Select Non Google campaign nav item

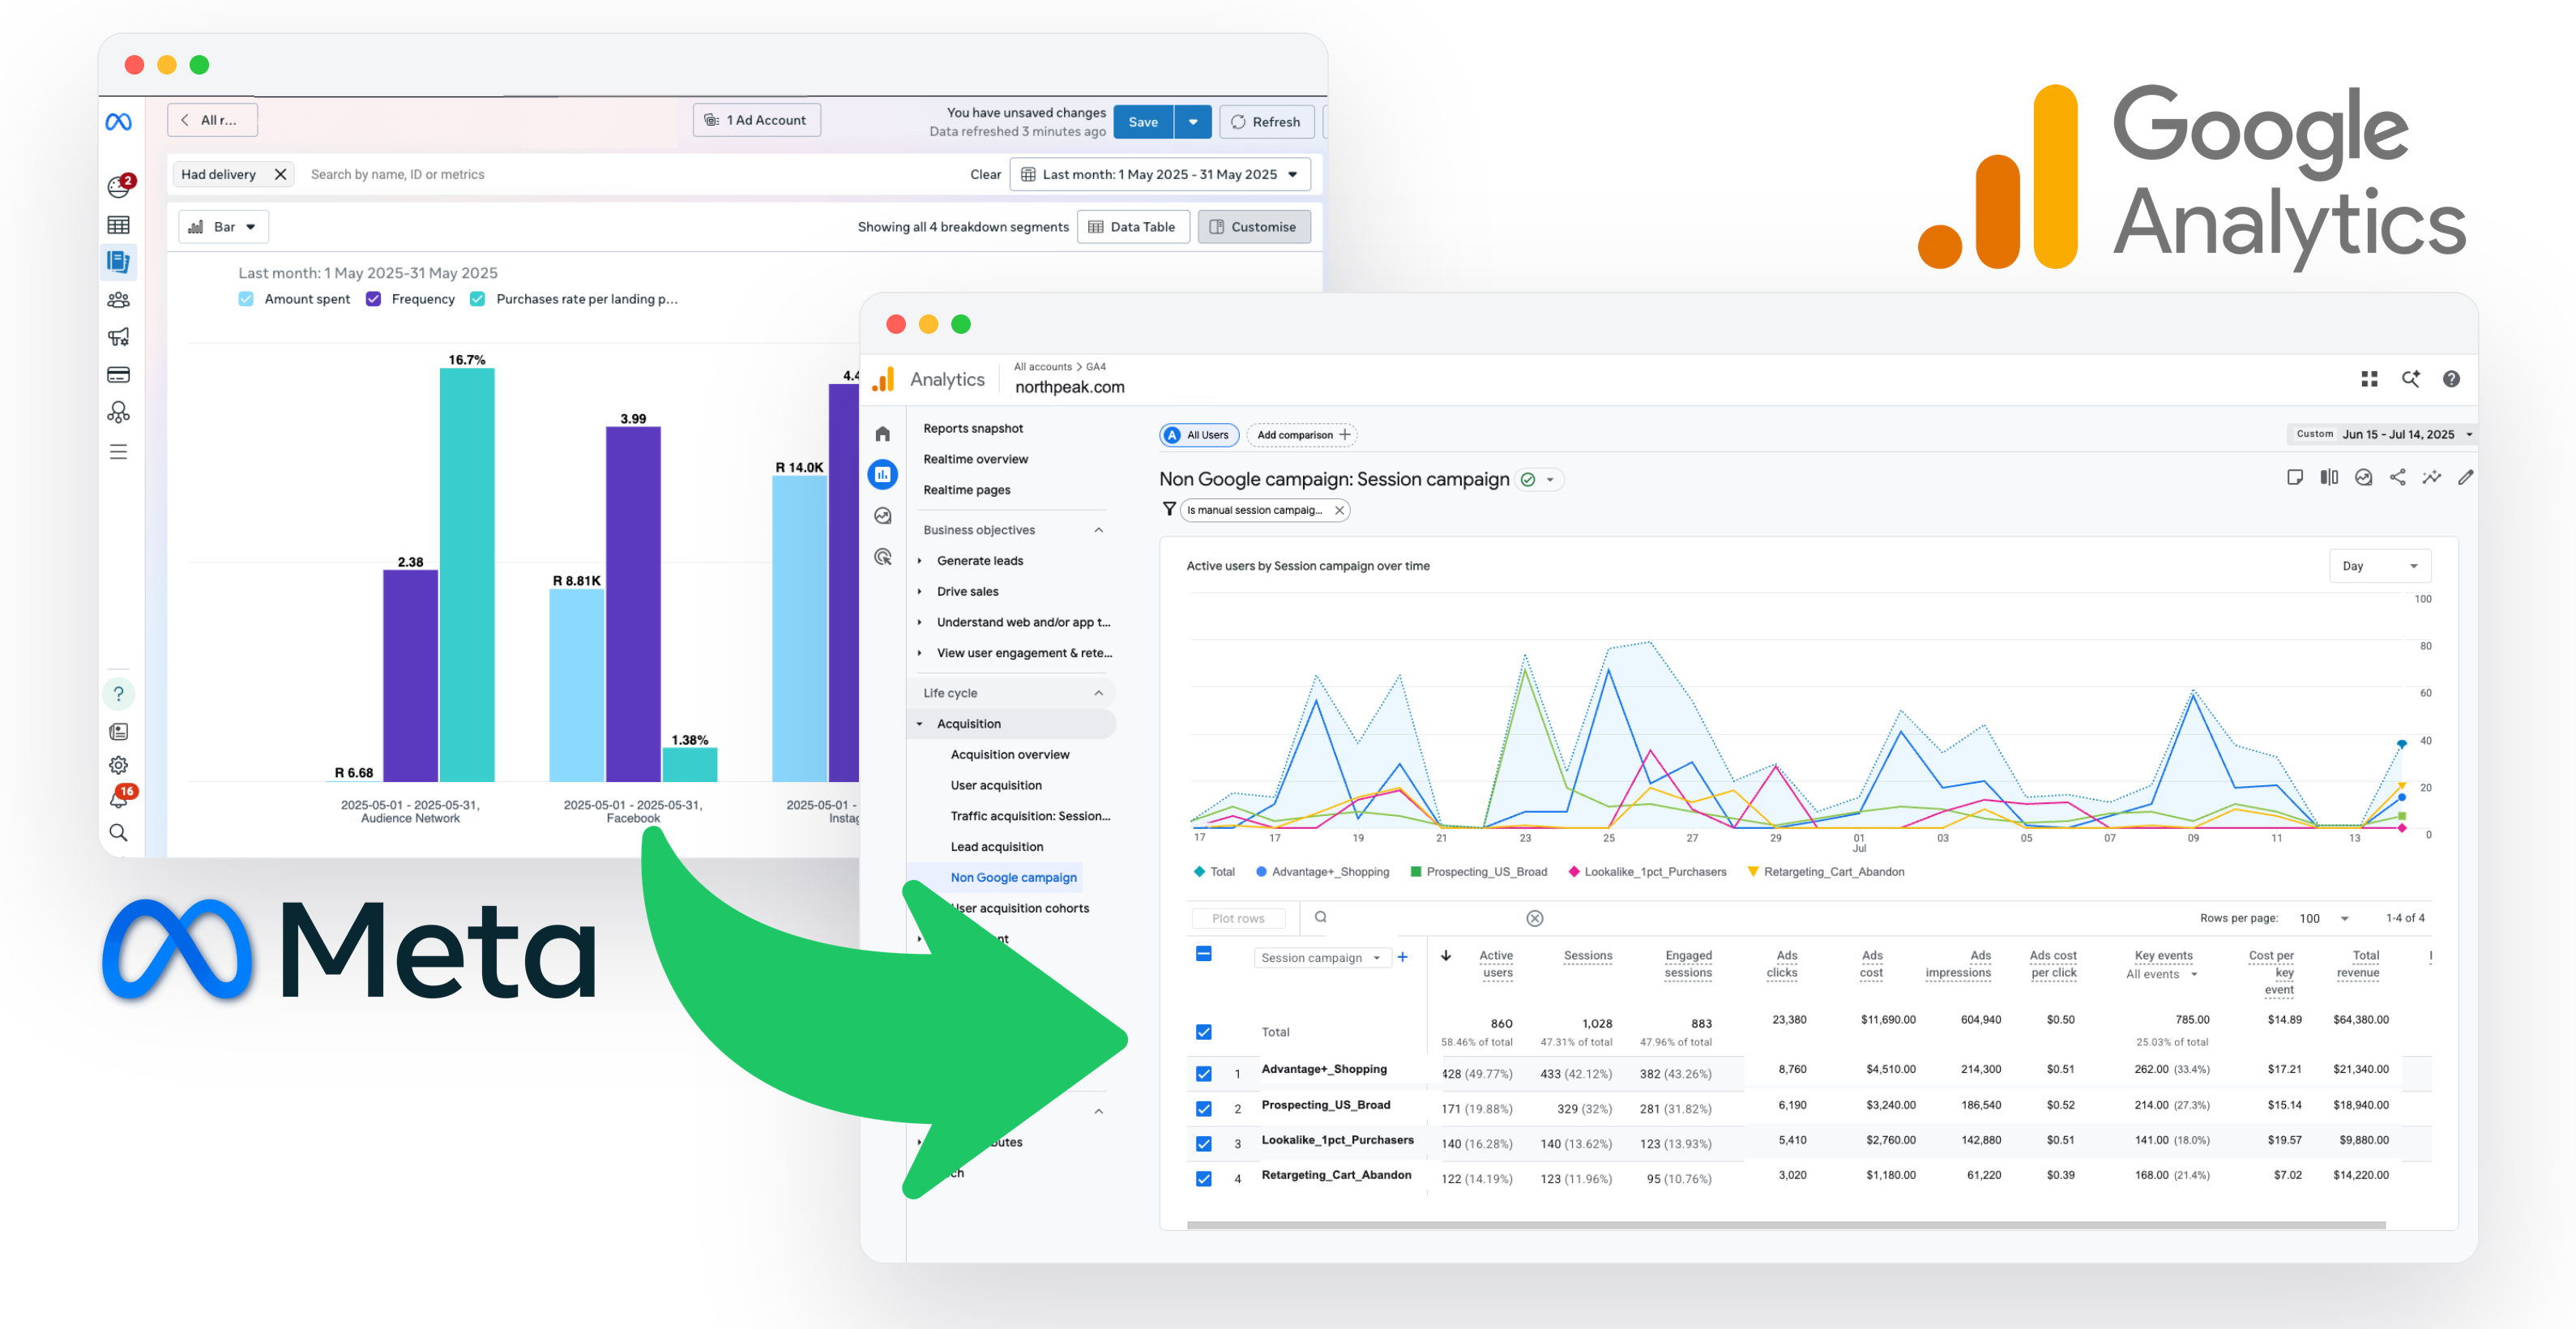point(1013,878)
